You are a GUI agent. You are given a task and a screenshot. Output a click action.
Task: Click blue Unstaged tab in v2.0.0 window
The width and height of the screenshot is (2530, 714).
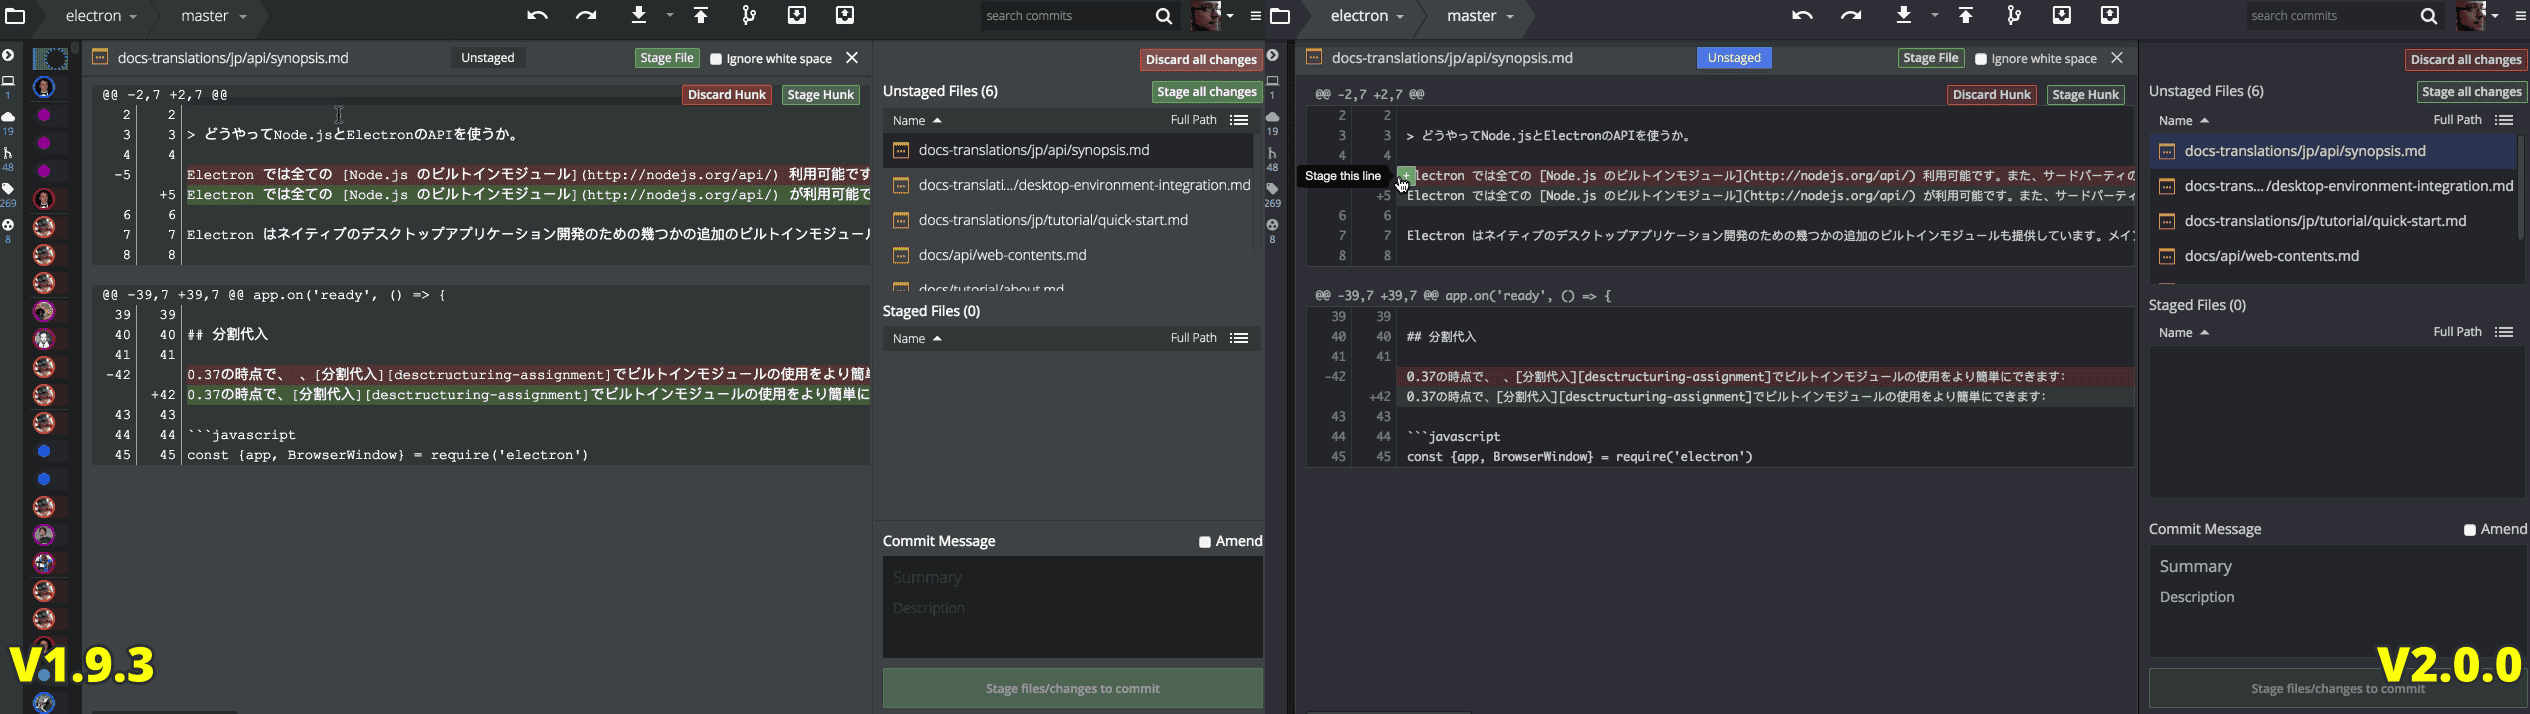[1734, 58]
